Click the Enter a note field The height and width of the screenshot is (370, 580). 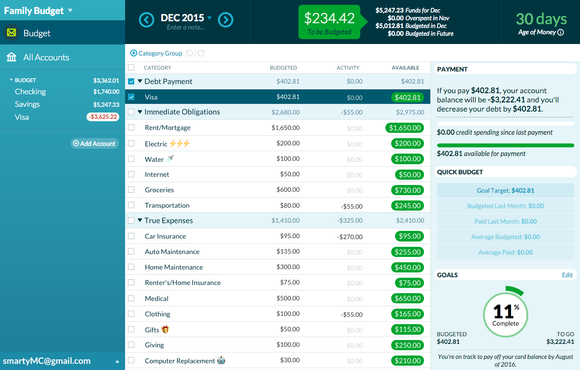tap(185, 27)
